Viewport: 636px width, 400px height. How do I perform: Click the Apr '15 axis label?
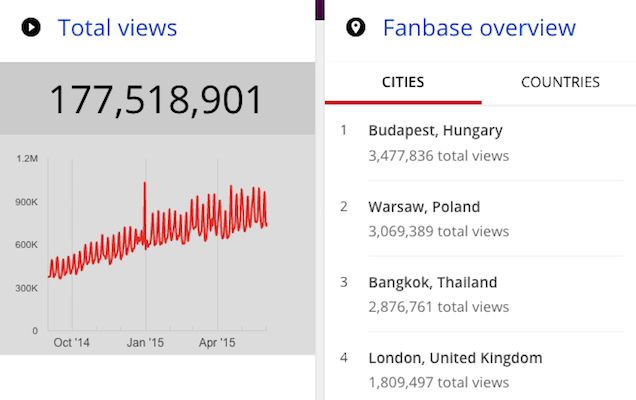217,342
